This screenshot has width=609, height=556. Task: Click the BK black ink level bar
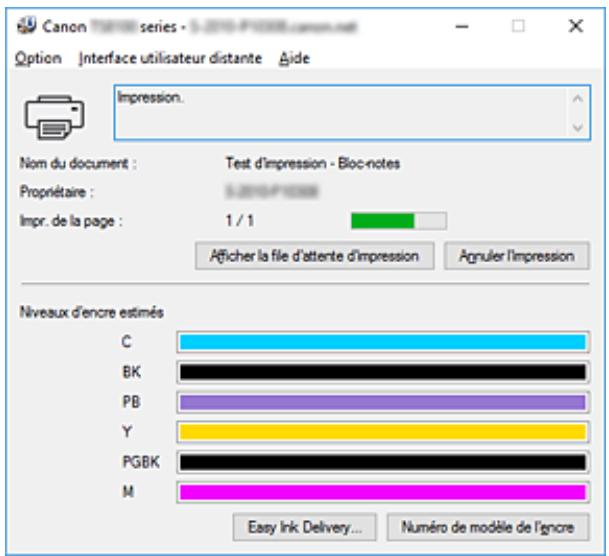383,372
